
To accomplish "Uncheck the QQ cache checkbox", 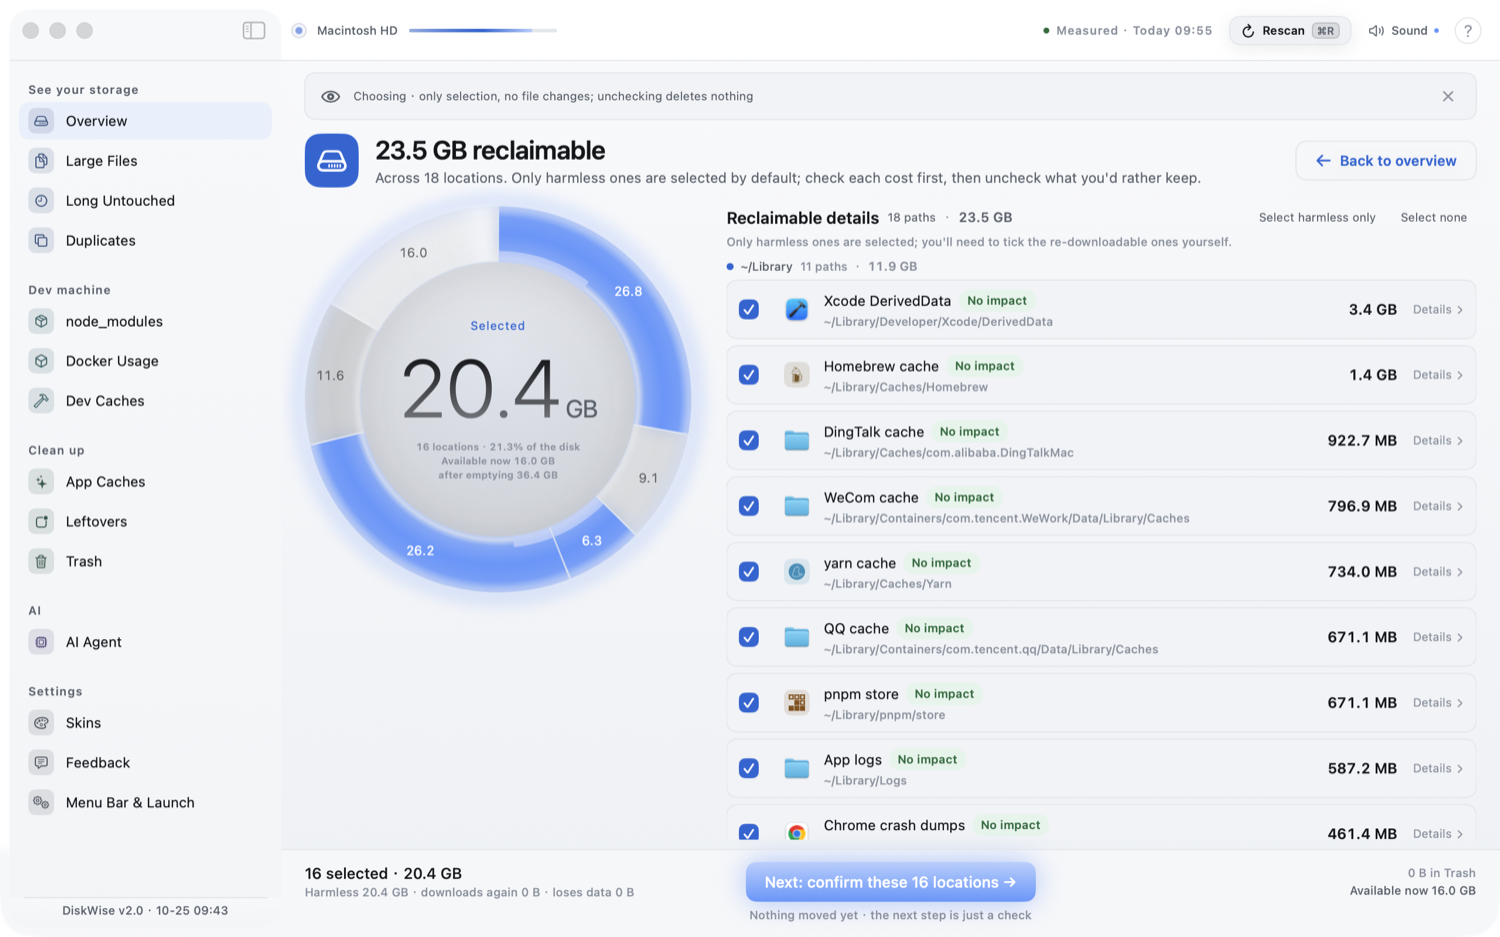I will coord(748,637).
